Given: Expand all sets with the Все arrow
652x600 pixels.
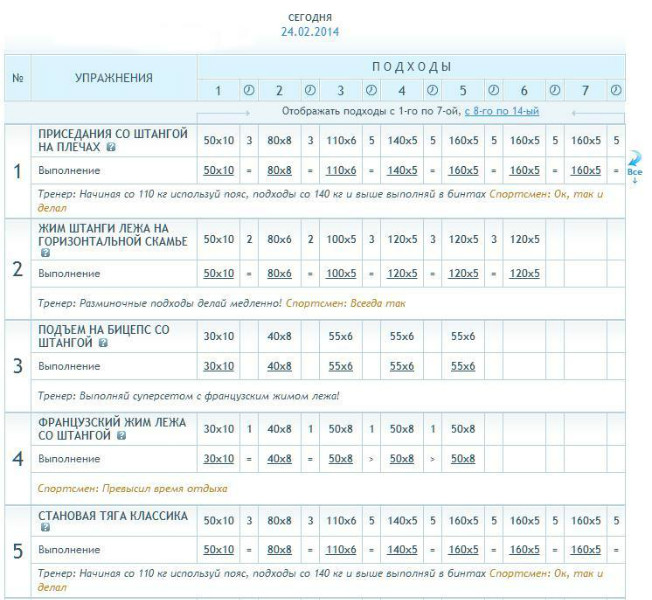Looking at the screenshot, I should [634, 166].
